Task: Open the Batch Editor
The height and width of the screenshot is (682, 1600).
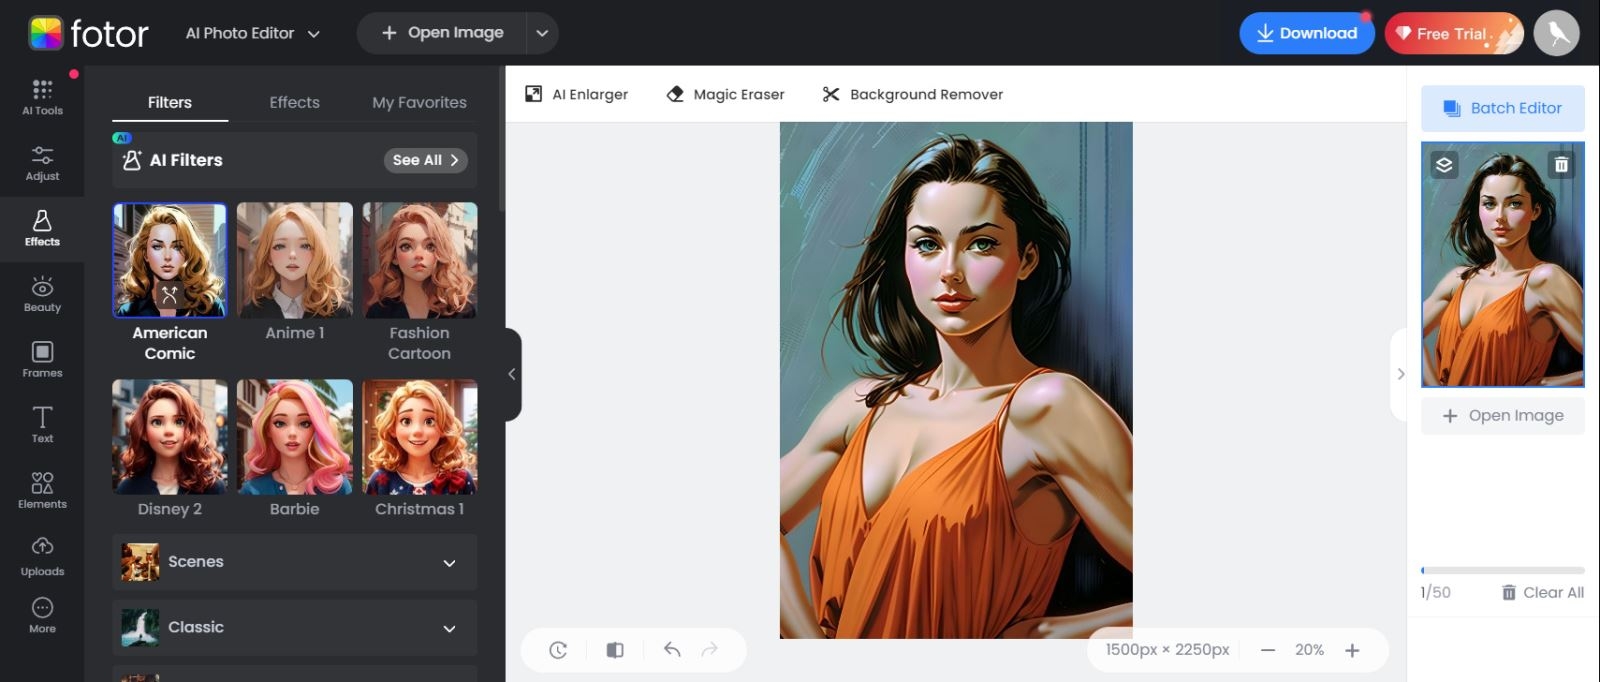Action: (x=1502, y=108)
